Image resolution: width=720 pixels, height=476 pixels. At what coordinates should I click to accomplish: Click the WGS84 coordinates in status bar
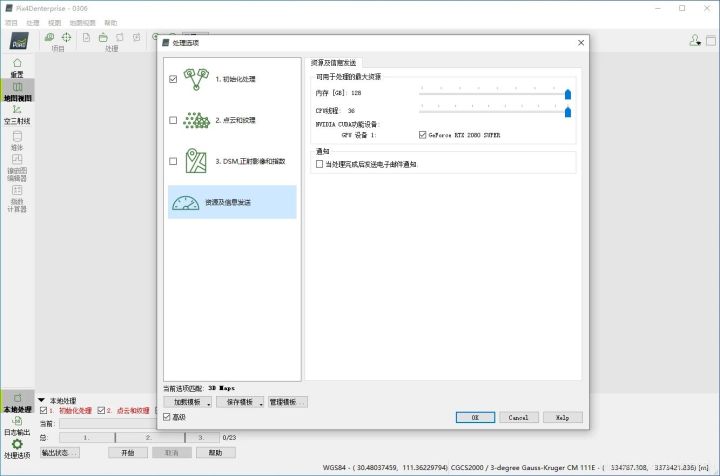coord(385,467)
